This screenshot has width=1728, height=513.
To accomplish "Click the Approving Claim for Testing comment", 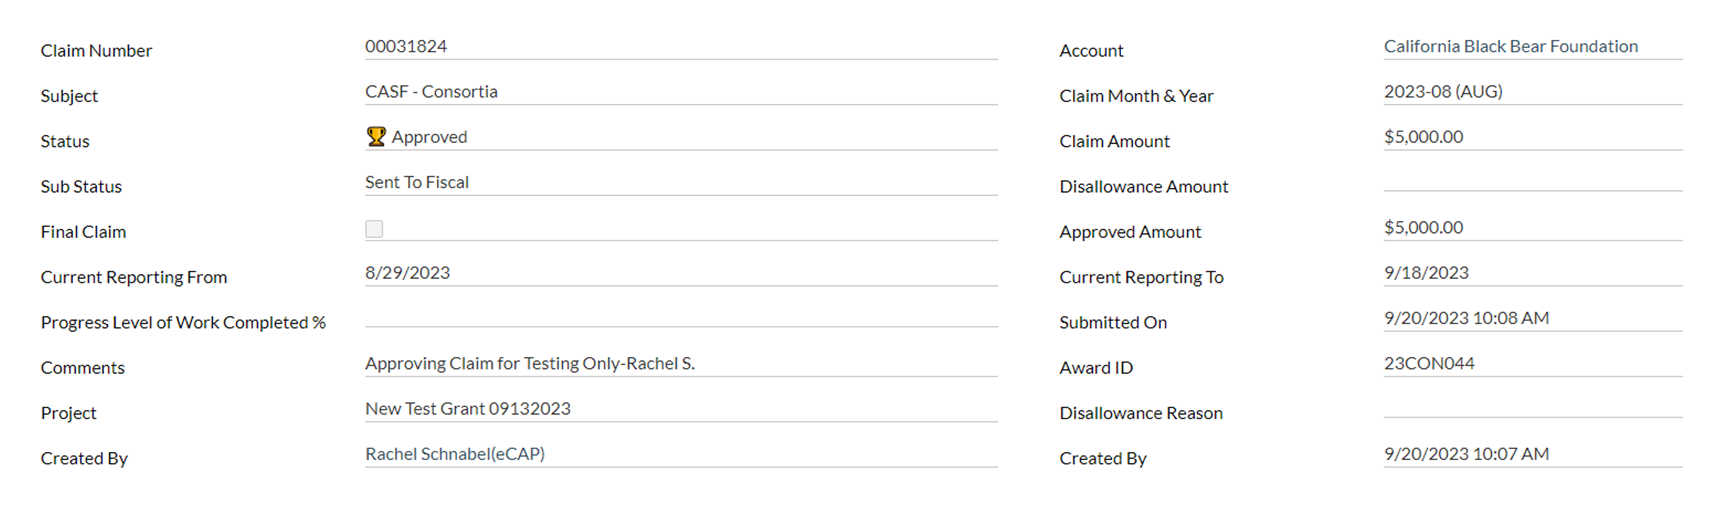I will (x=529, y=364).
